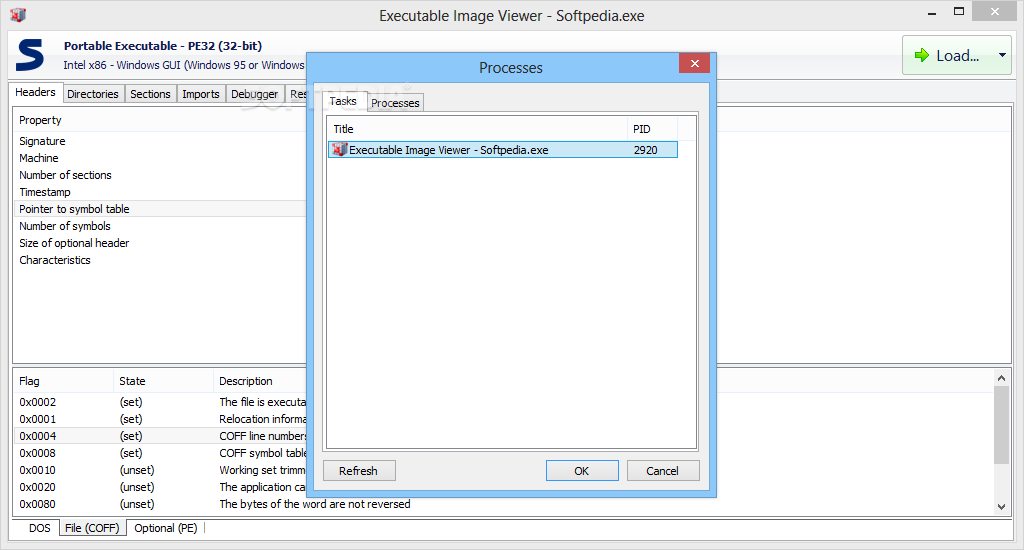This screenshot has height=550, width=1024.
Task: Select the Signature property row
Action: [160, 141]
